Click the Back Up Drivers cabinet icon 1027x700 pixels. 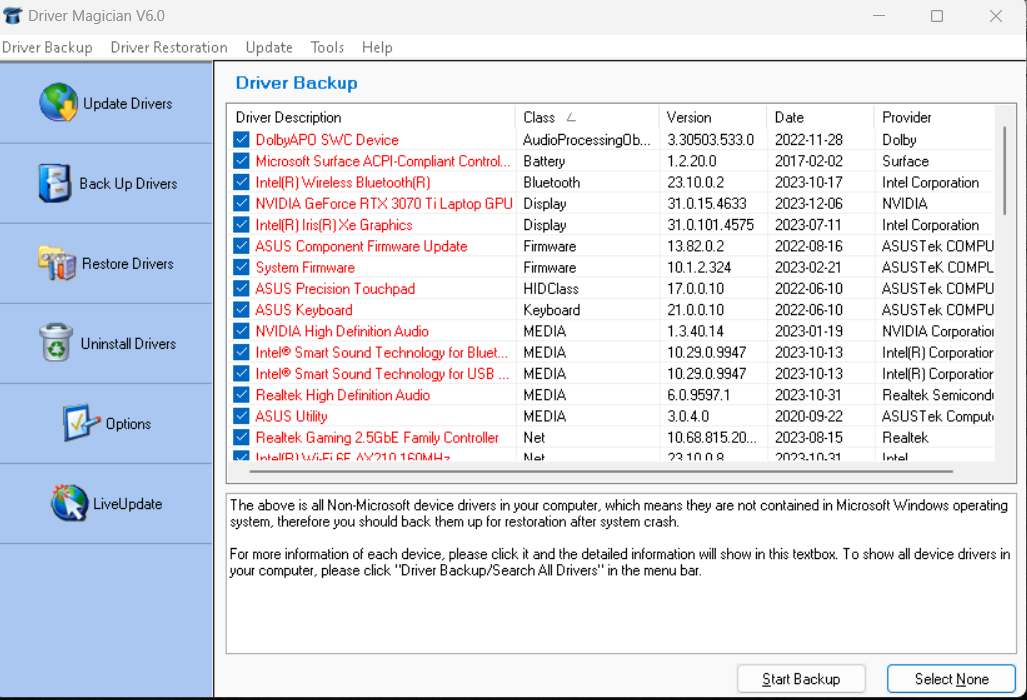click(54, 183)
